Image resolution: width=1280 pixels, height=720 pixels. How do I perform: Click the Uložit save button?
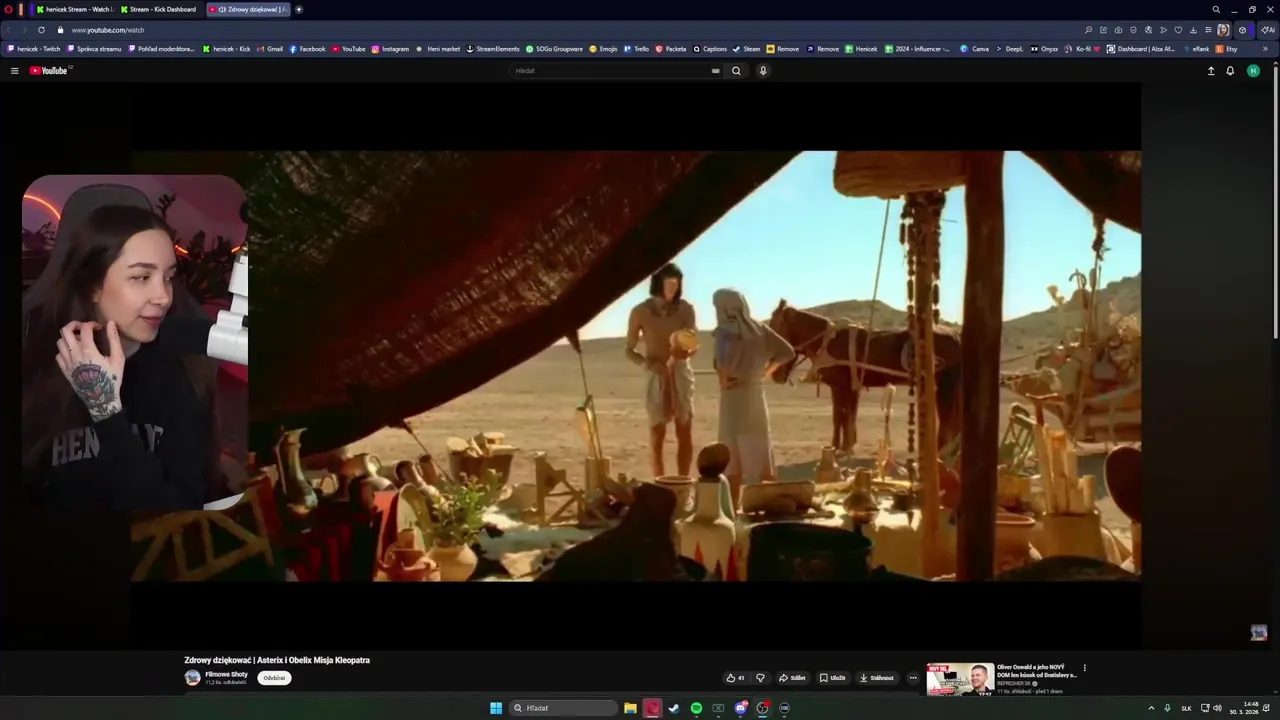tap(832, 678)
